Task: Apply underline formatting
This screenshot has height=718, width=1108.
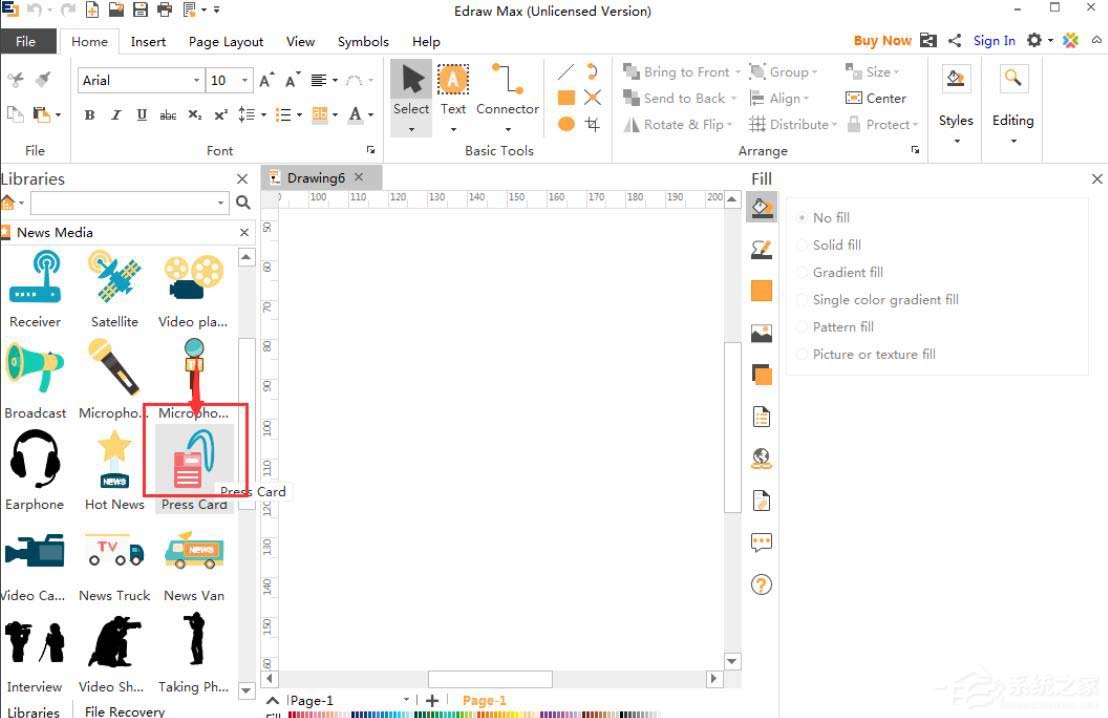Action: point(142,114)
